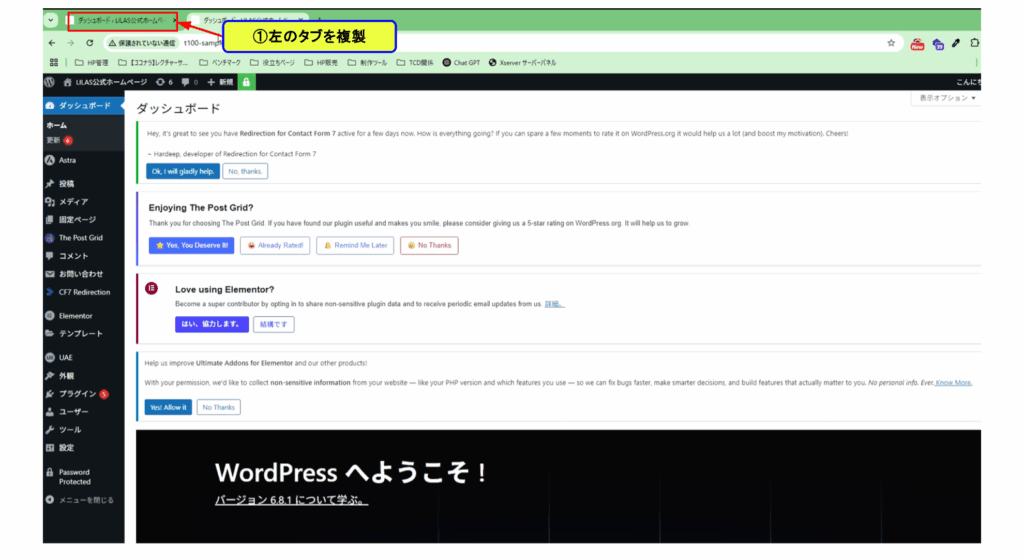Open the 固定ページ pages menu
The height and width of the screenshot is (559, 1024).
(x=84, y=220)
